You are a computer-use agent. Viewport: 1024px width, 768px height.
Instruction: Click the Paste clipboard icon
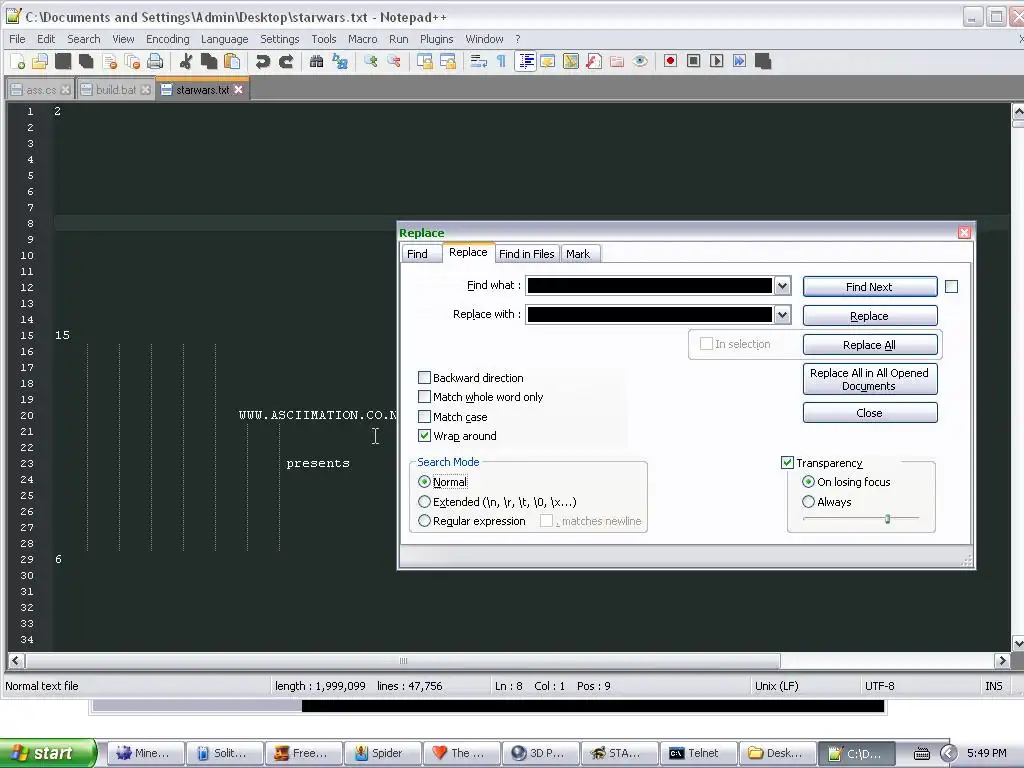click(x=232, y=61)
